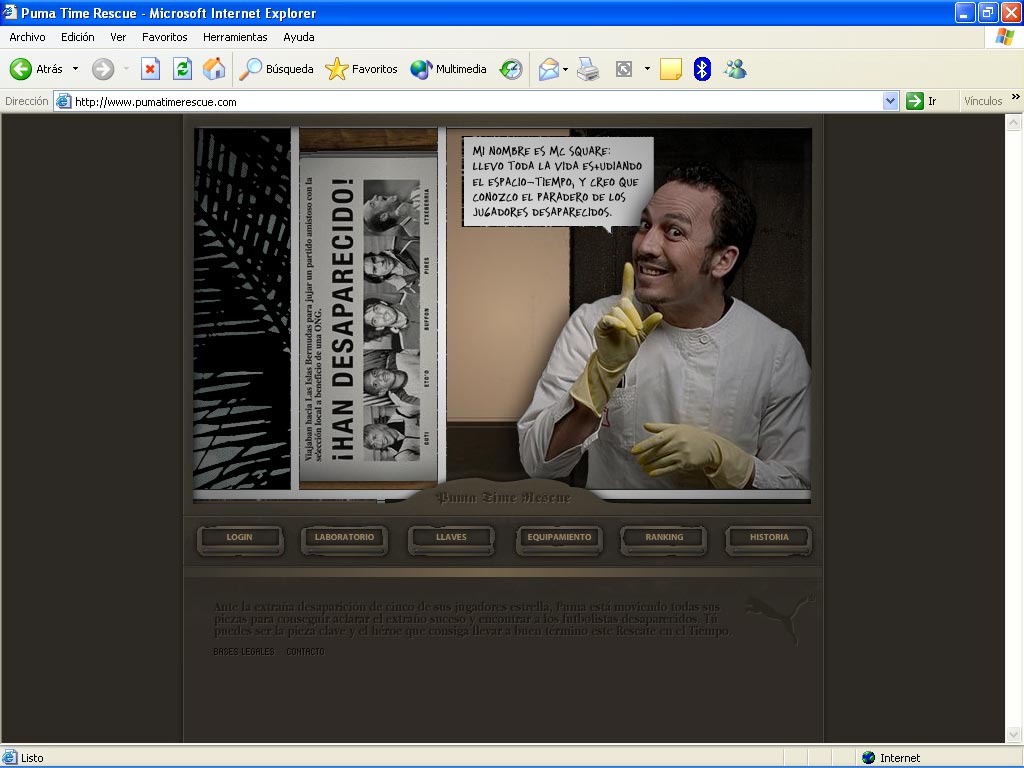Screen dimensions: 1024x768
Task: Open the Favoritos star toolbar button
Action: (361, 69)
